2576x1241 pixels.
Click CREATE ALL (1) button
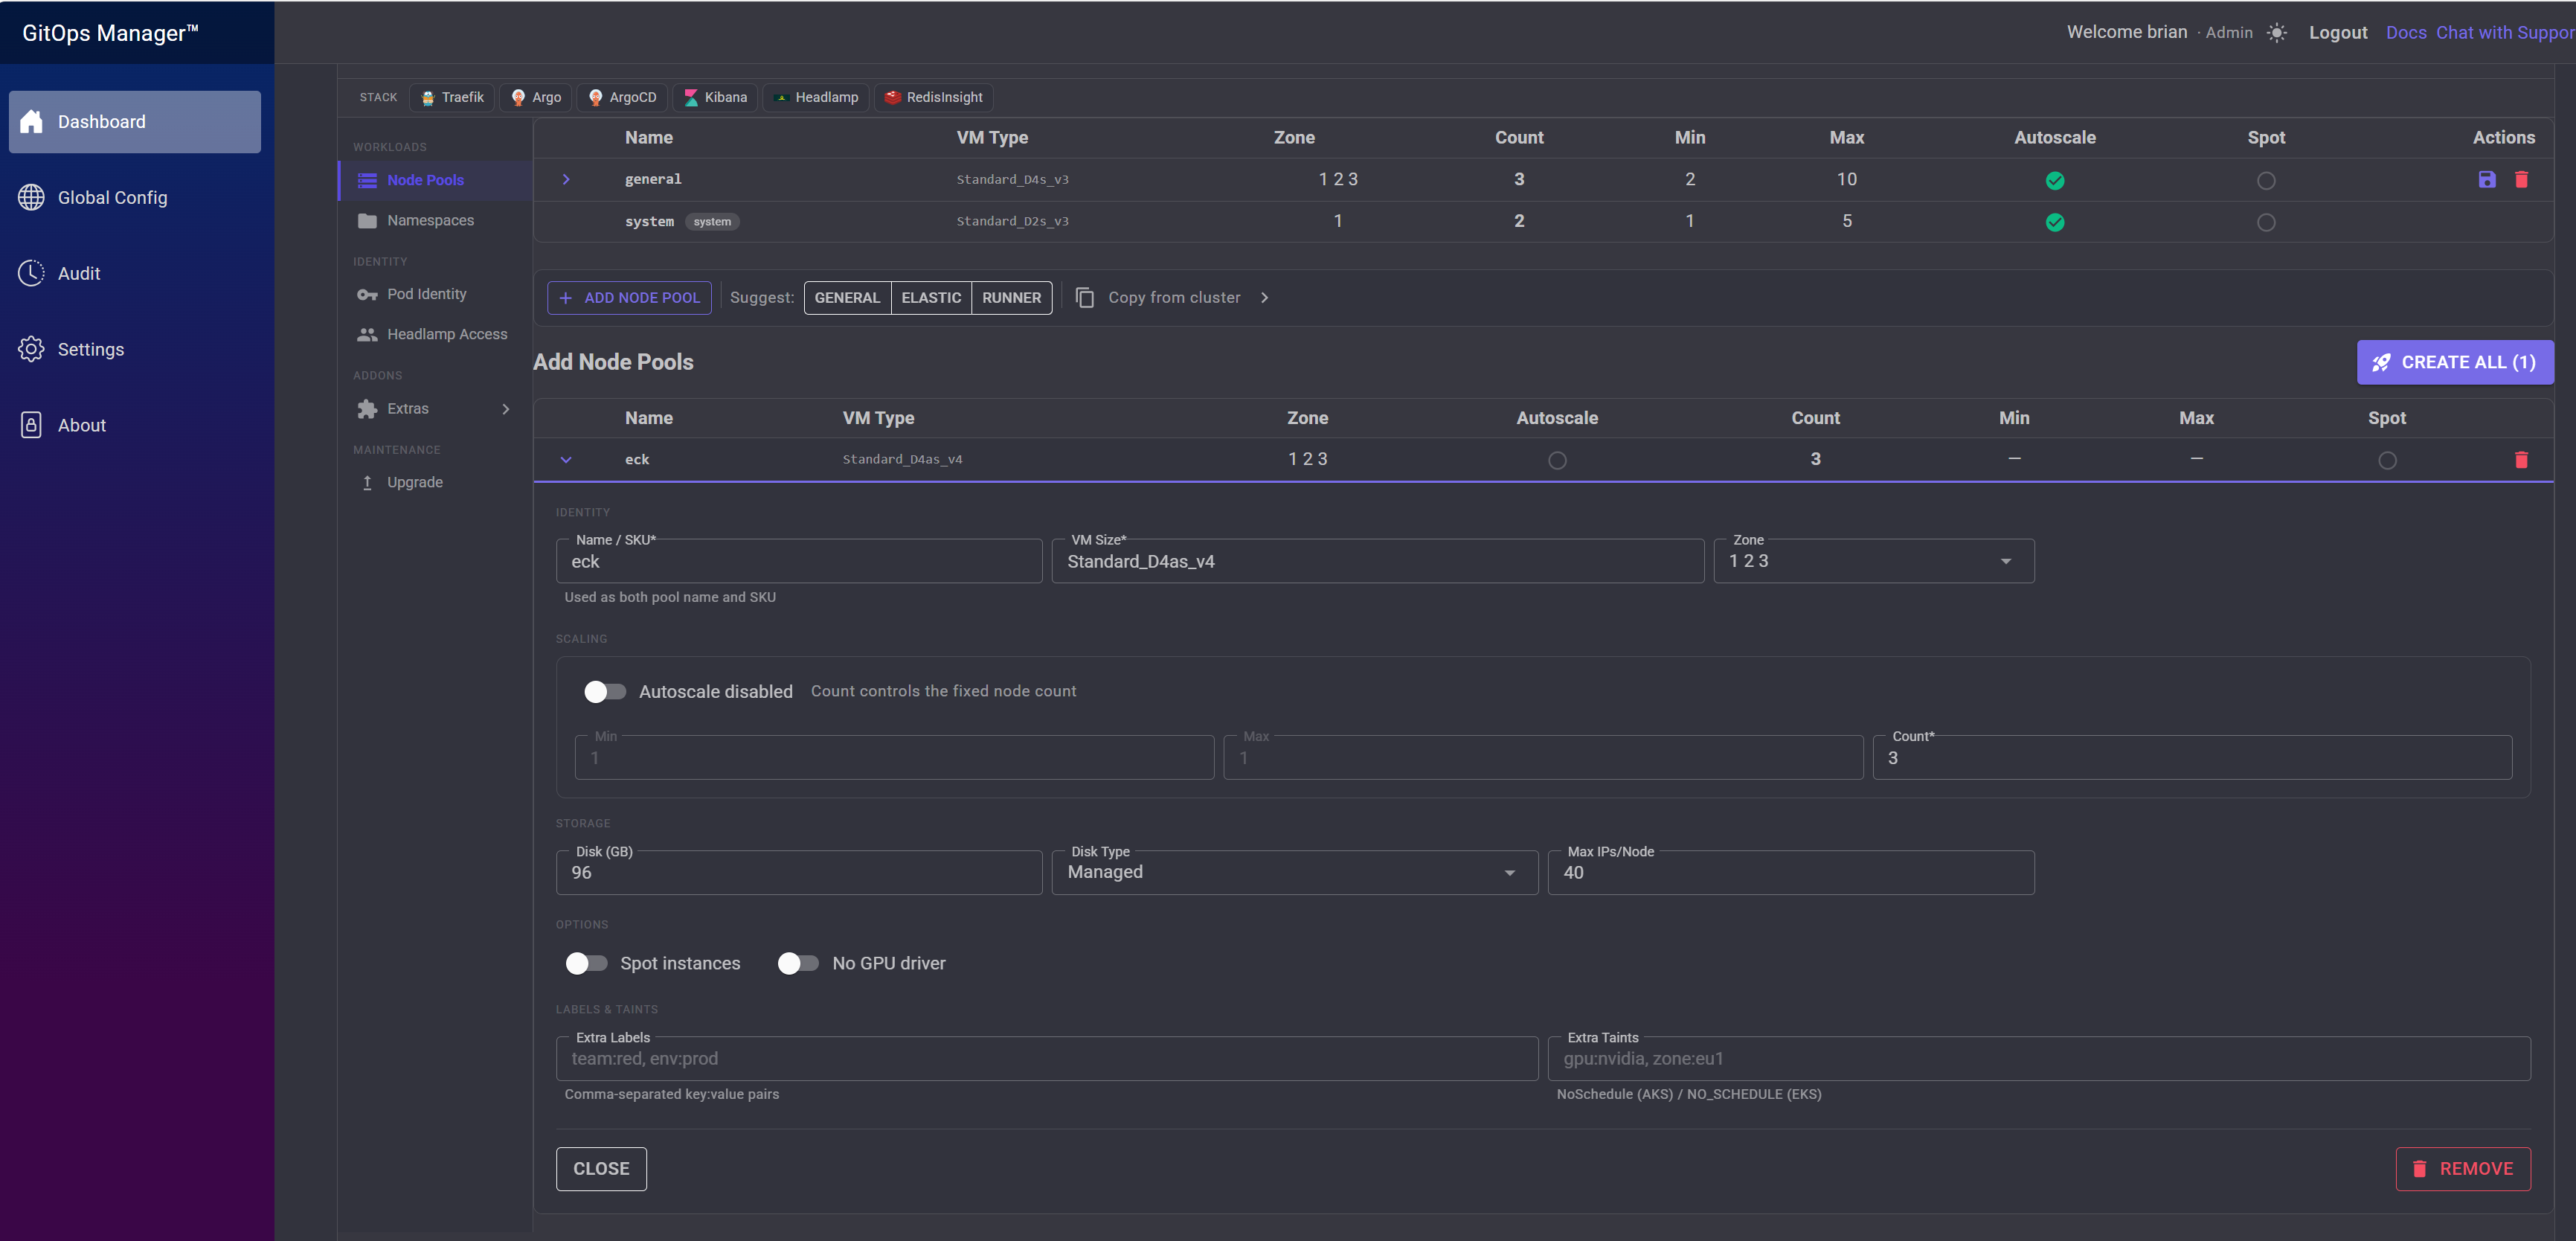[x=2454, y=362]
